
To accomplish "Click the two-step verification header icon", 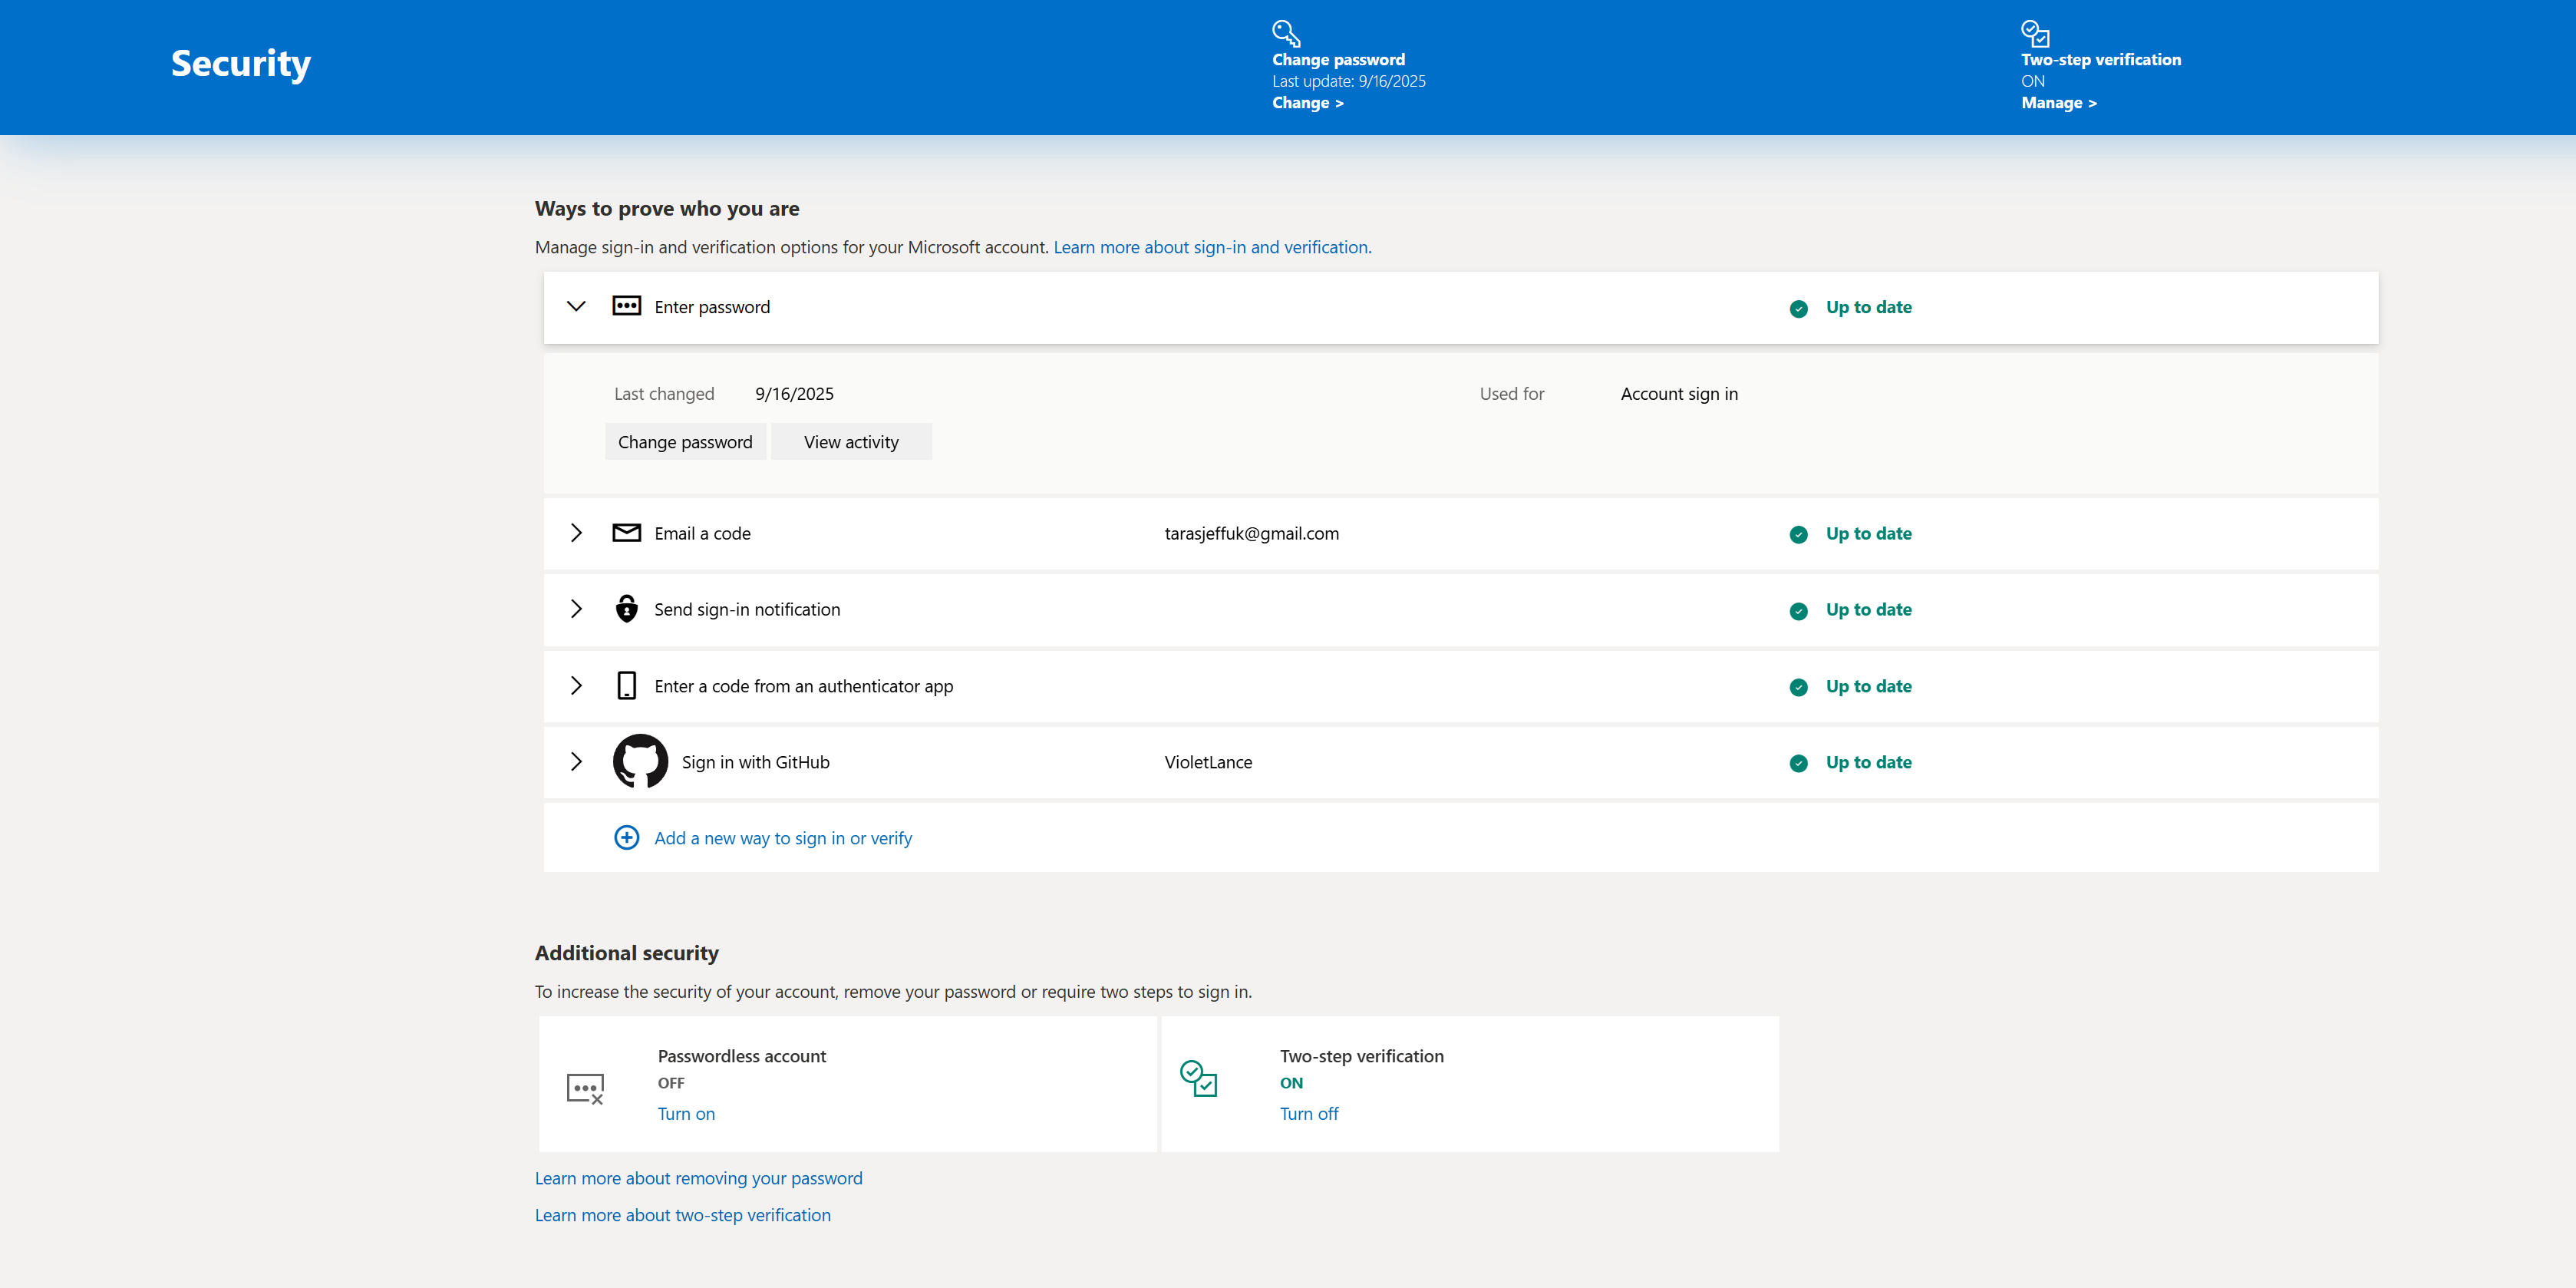I will pyautogui.click(x=2034, y=33).
